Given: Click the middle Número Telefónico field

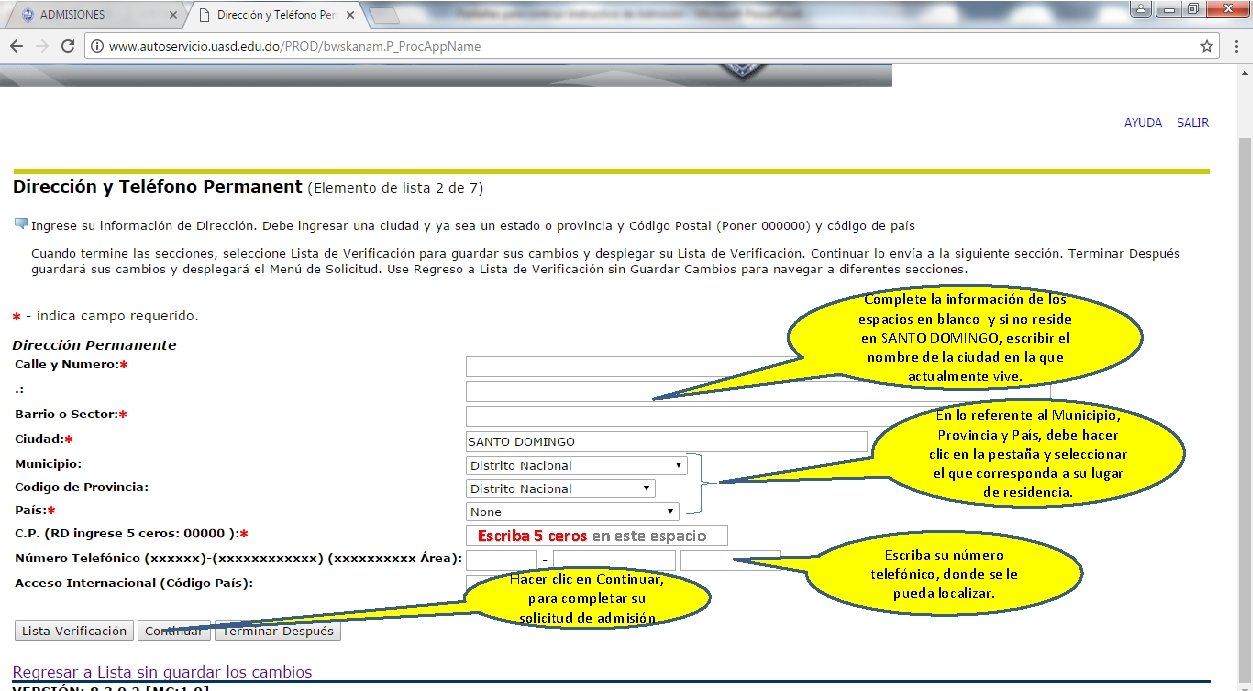Looking at the screenshot, I should (x=614, y=560).
